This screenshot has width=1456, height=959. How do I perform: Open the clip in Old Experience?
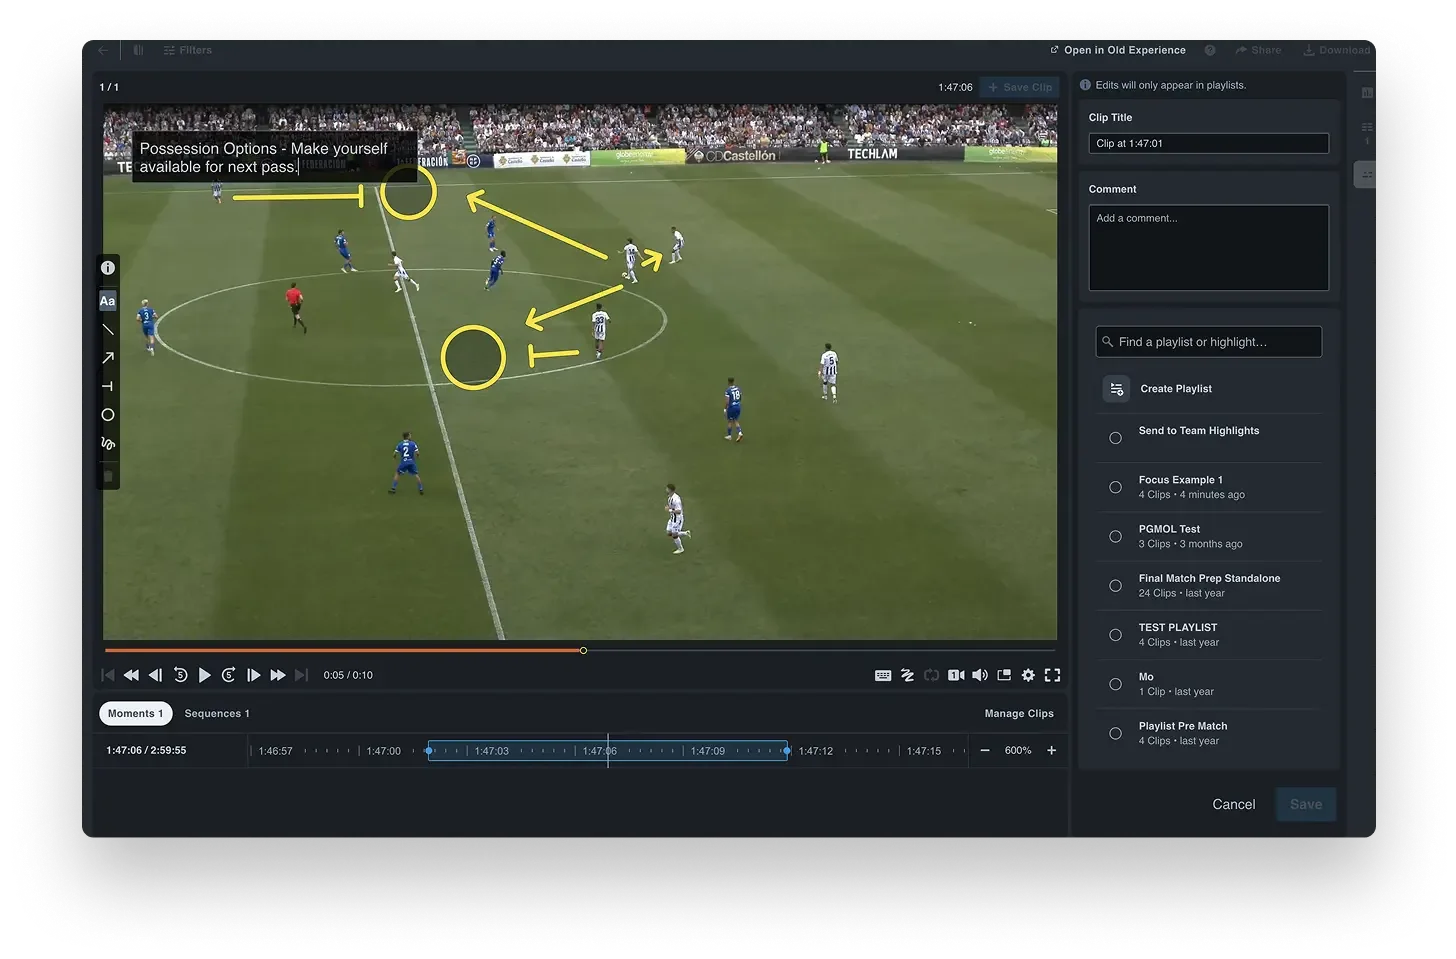(1117, 50)
